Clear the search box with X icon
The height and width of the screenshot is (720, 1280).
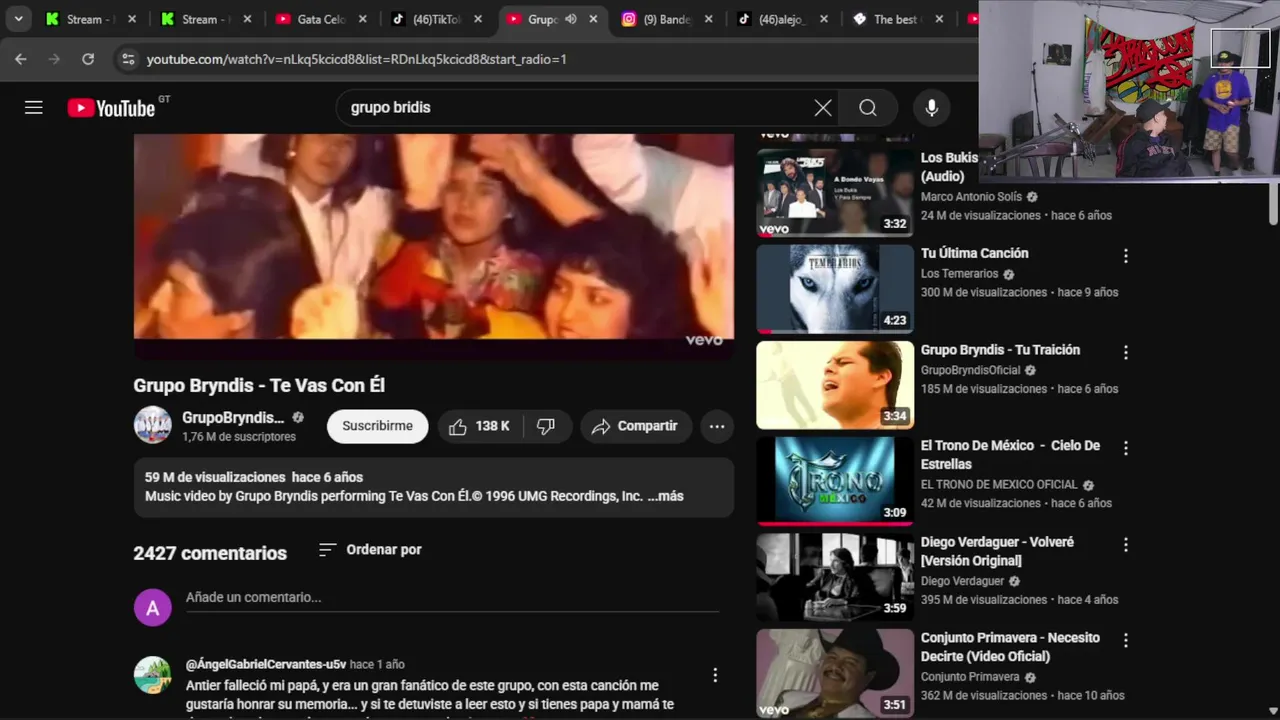pos(823,108)
